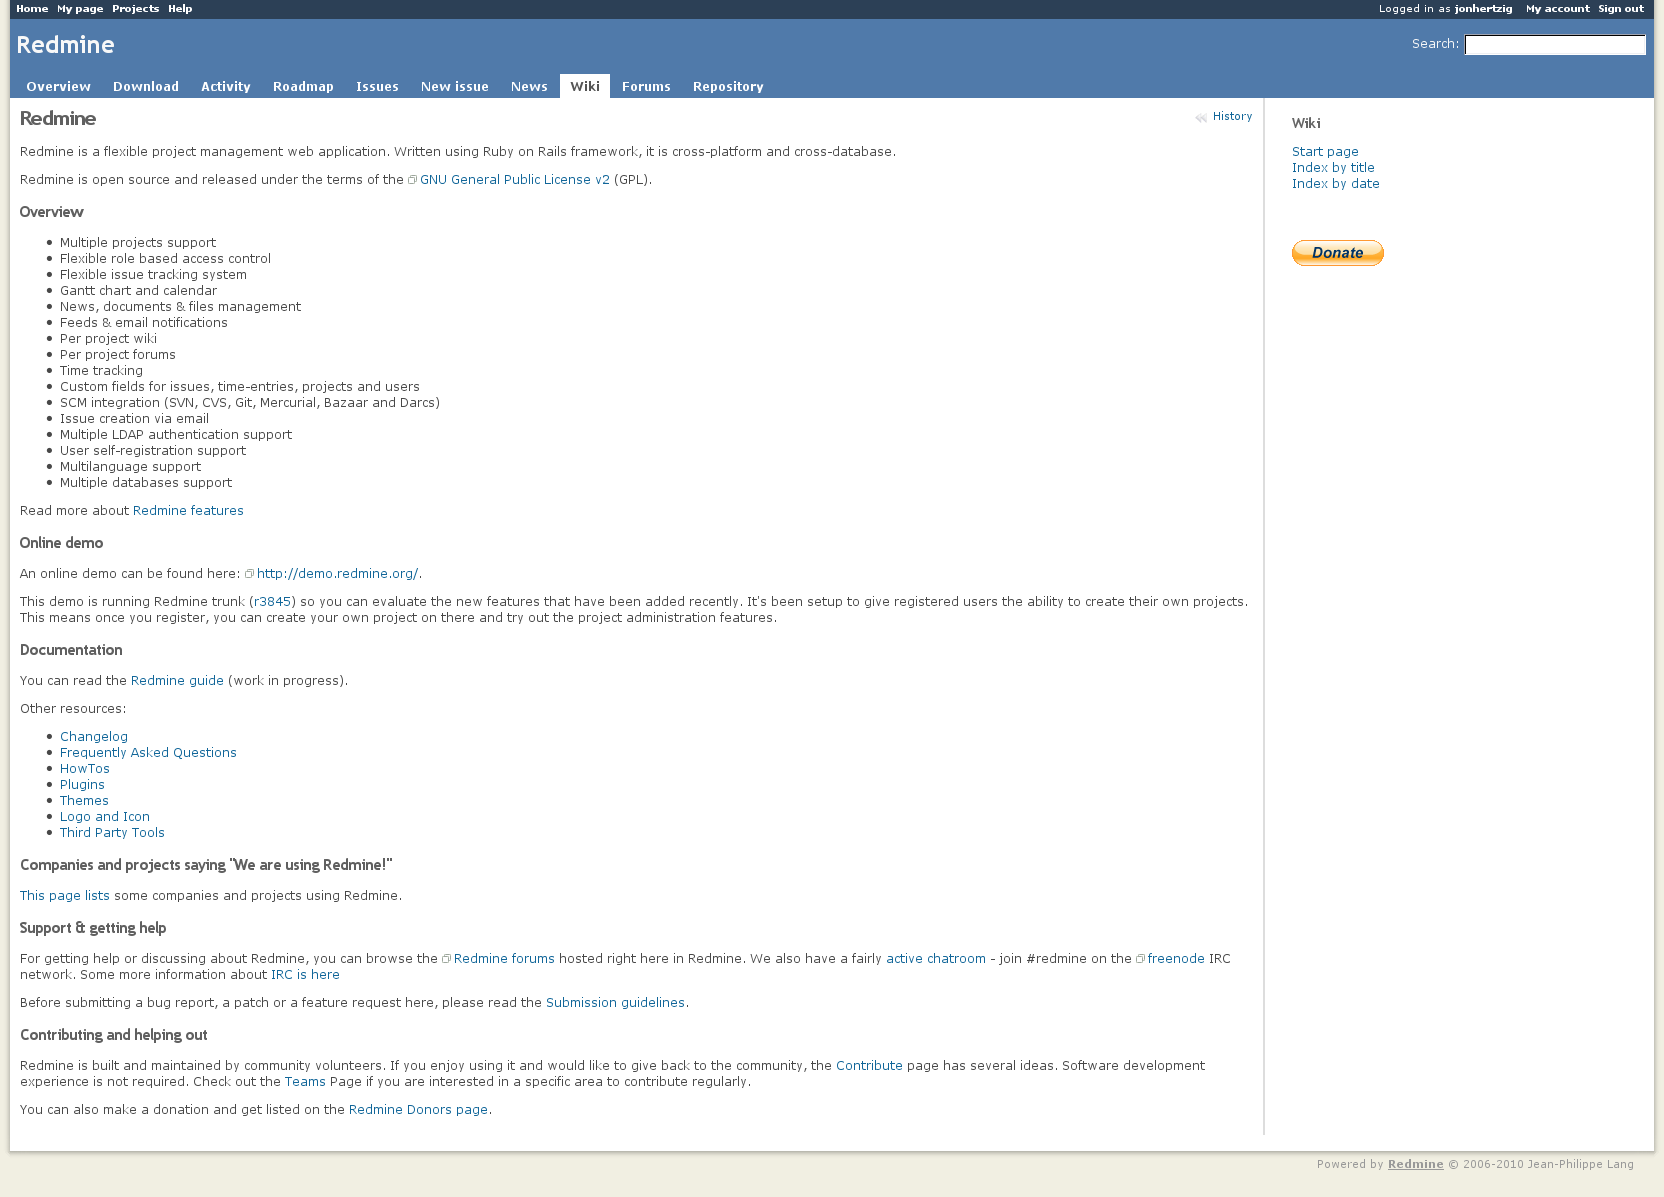Click the Redmine footer link
The image size is (1664, 1197).
(1415, 1164)
